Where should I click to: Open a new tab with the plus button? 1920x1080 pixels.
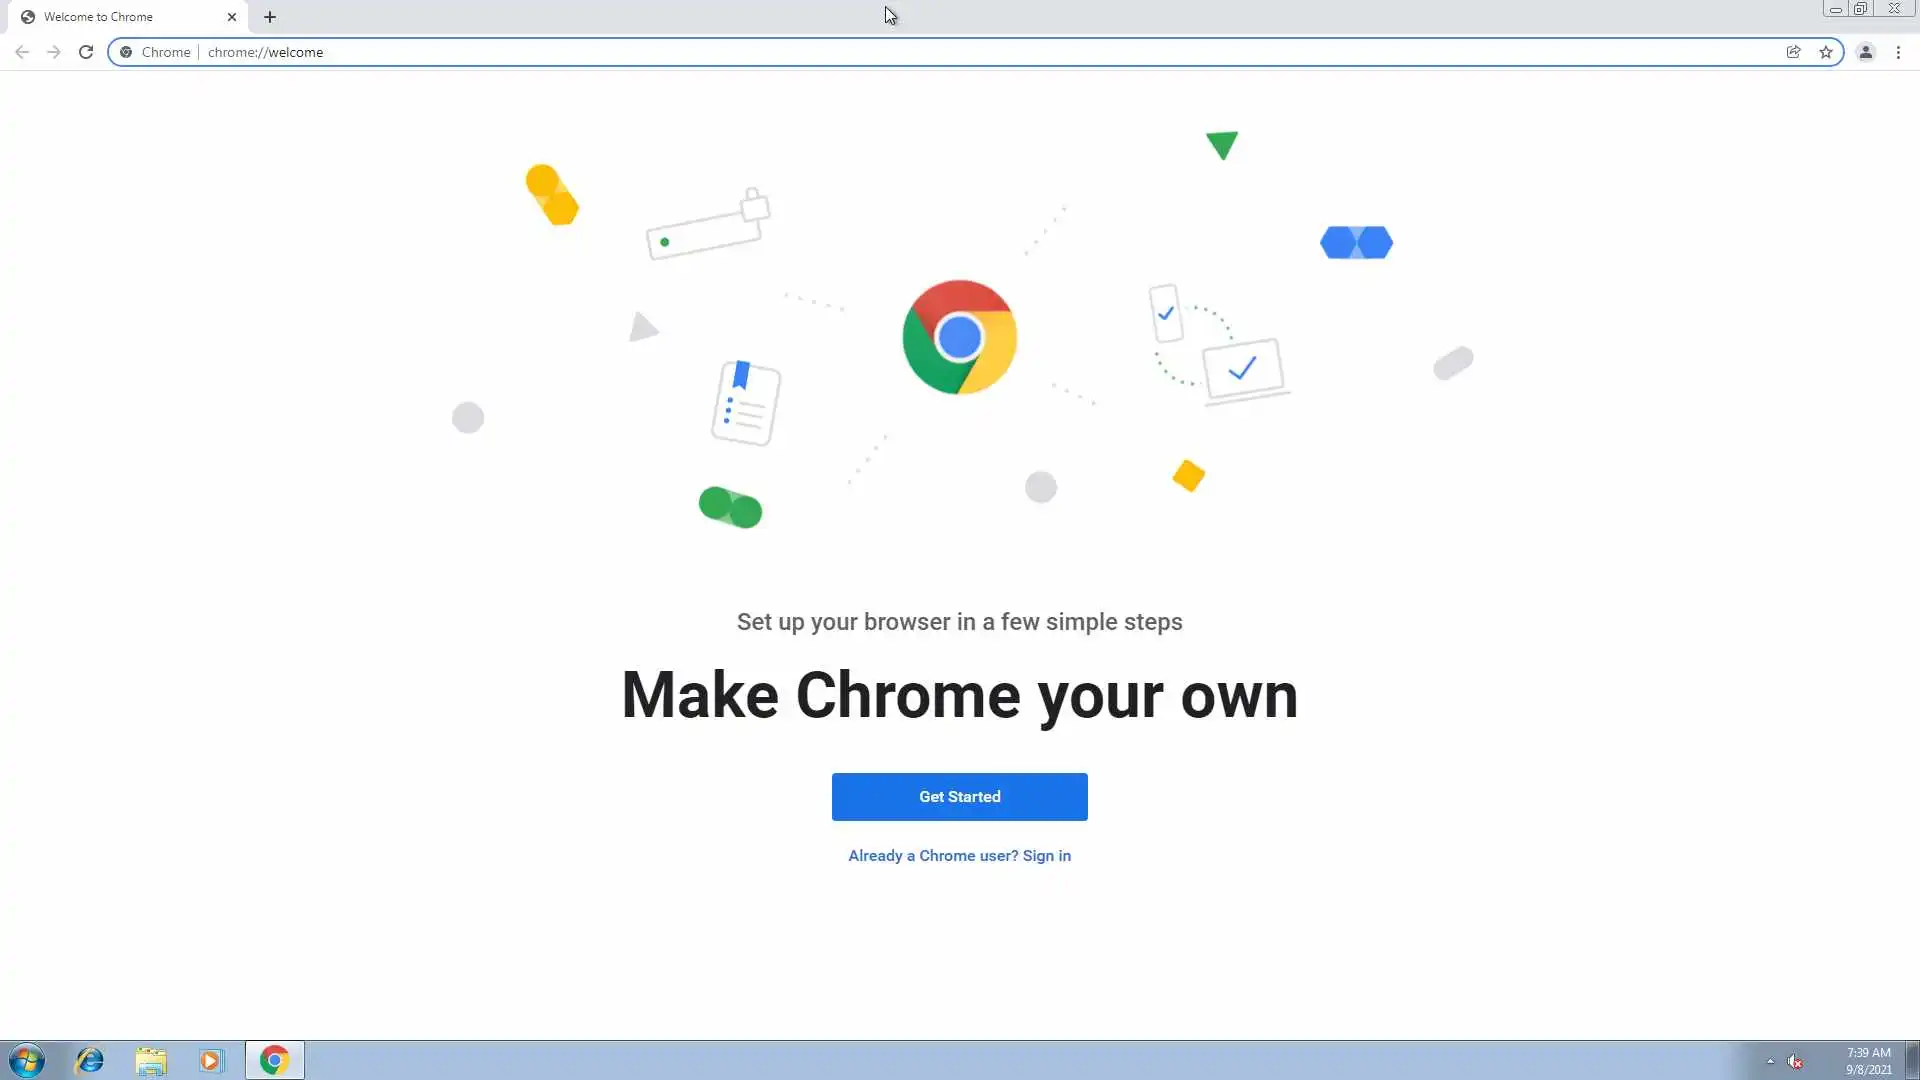pyautogui.click(x=270, y=17)
